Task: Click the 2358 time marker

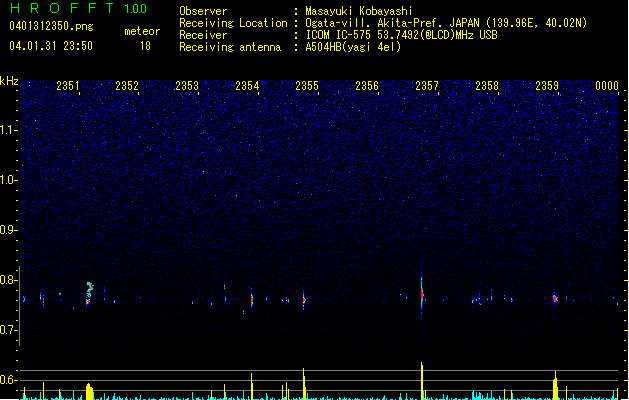Action: pyautogui.click(x=487, y=86)
